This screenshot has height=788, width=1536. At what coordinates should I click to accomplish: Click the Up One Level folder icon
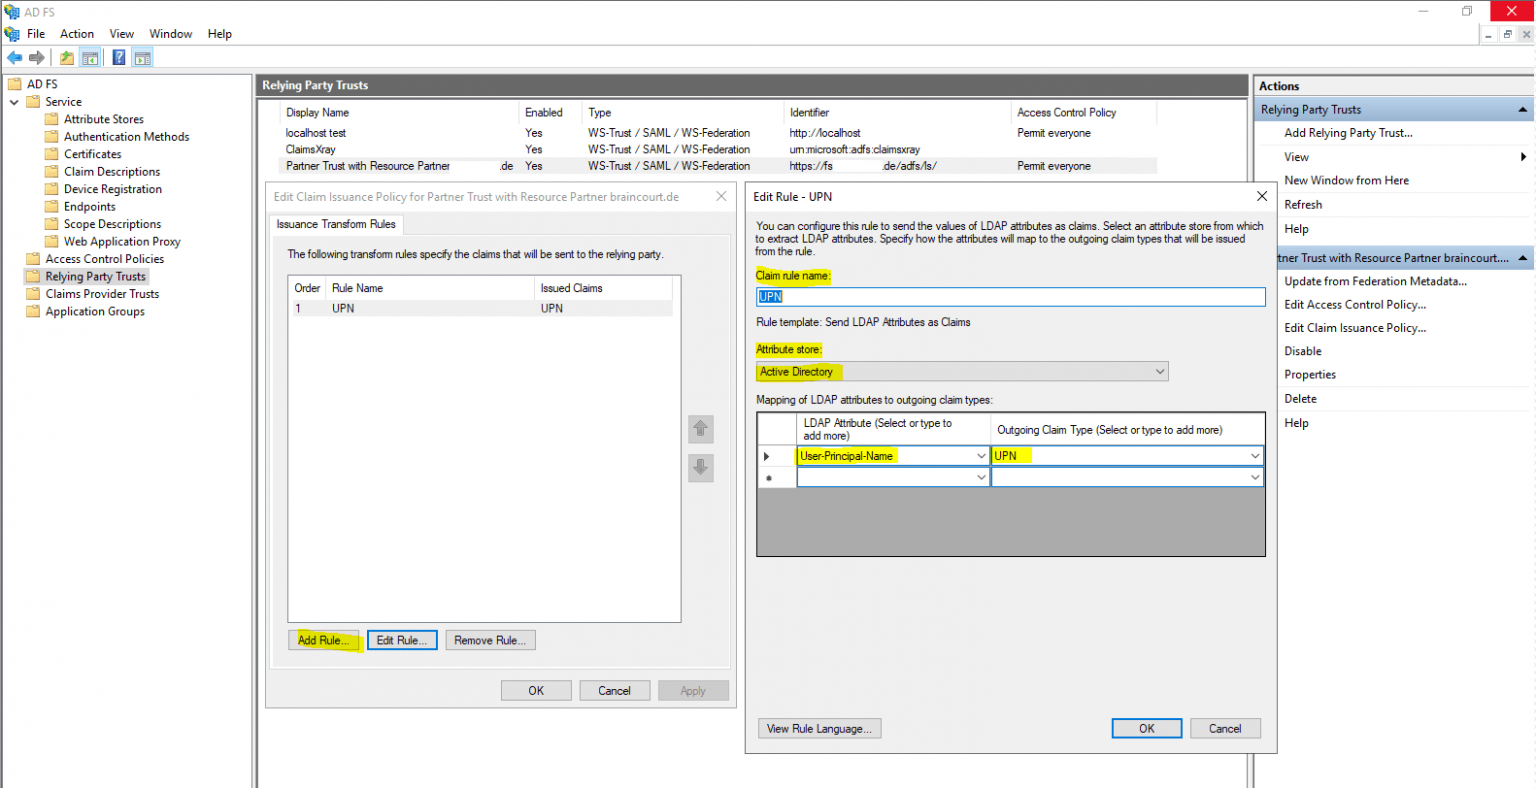tap(66, 58)
